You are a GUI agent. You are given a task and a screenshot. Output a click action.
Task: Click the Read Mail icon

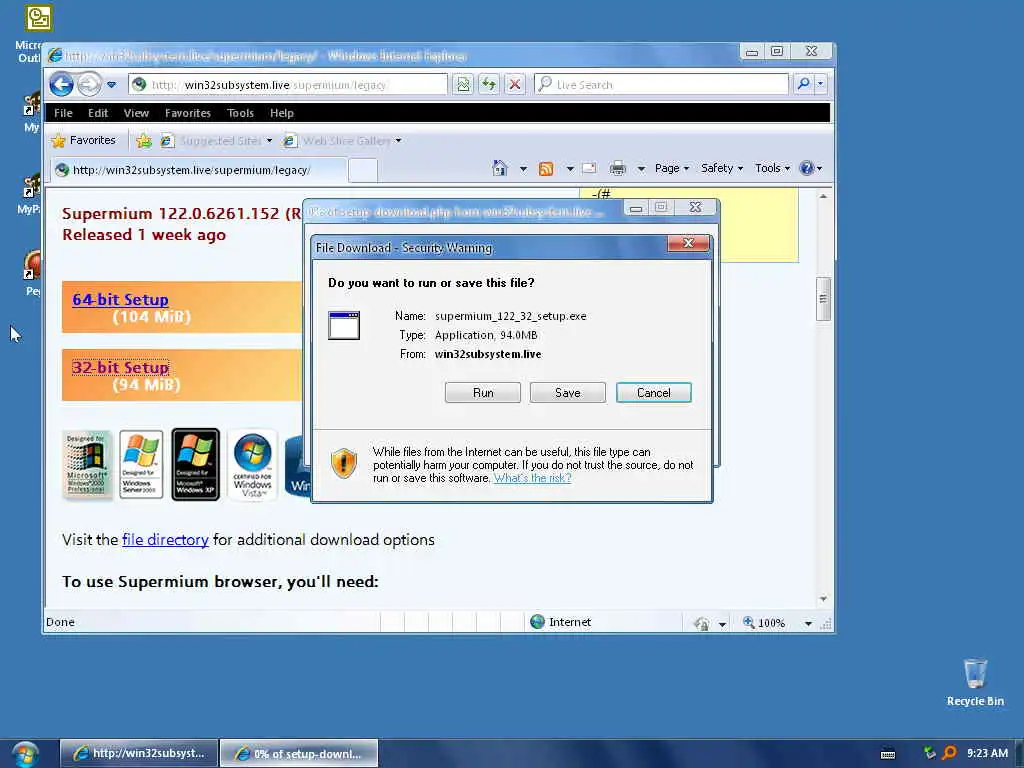coord(589,168)
